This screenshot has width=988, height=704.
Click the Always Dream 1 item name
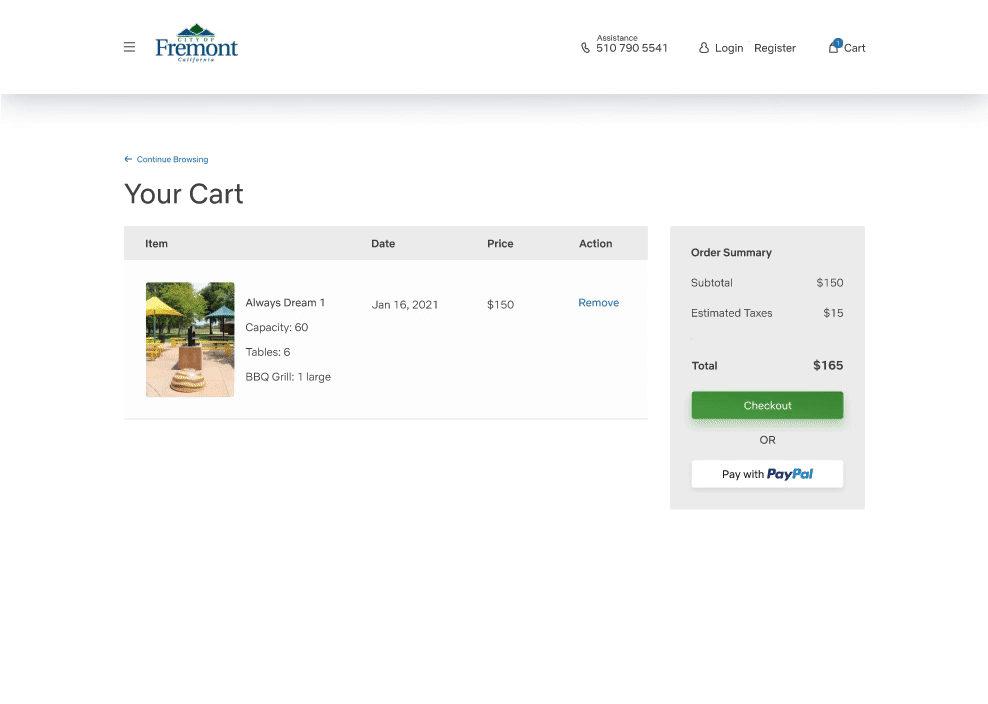[285, 303]
